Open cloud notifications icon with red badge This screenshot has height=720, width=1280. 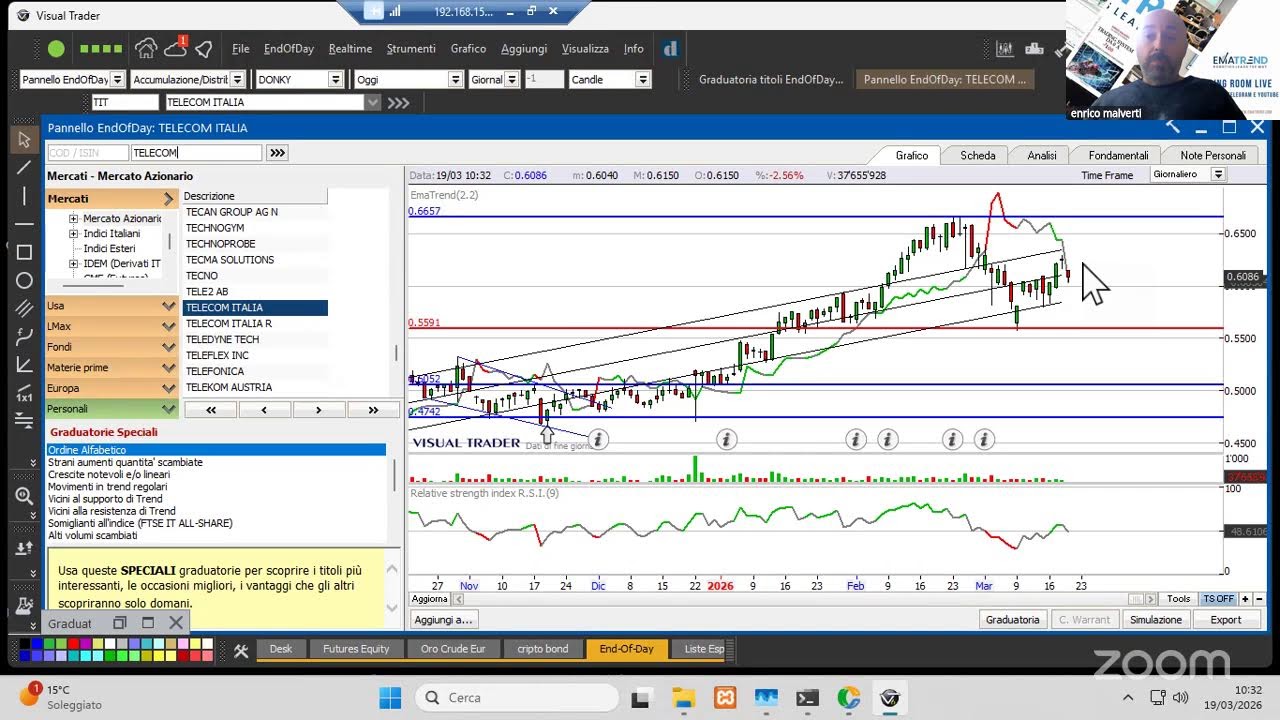176,47
